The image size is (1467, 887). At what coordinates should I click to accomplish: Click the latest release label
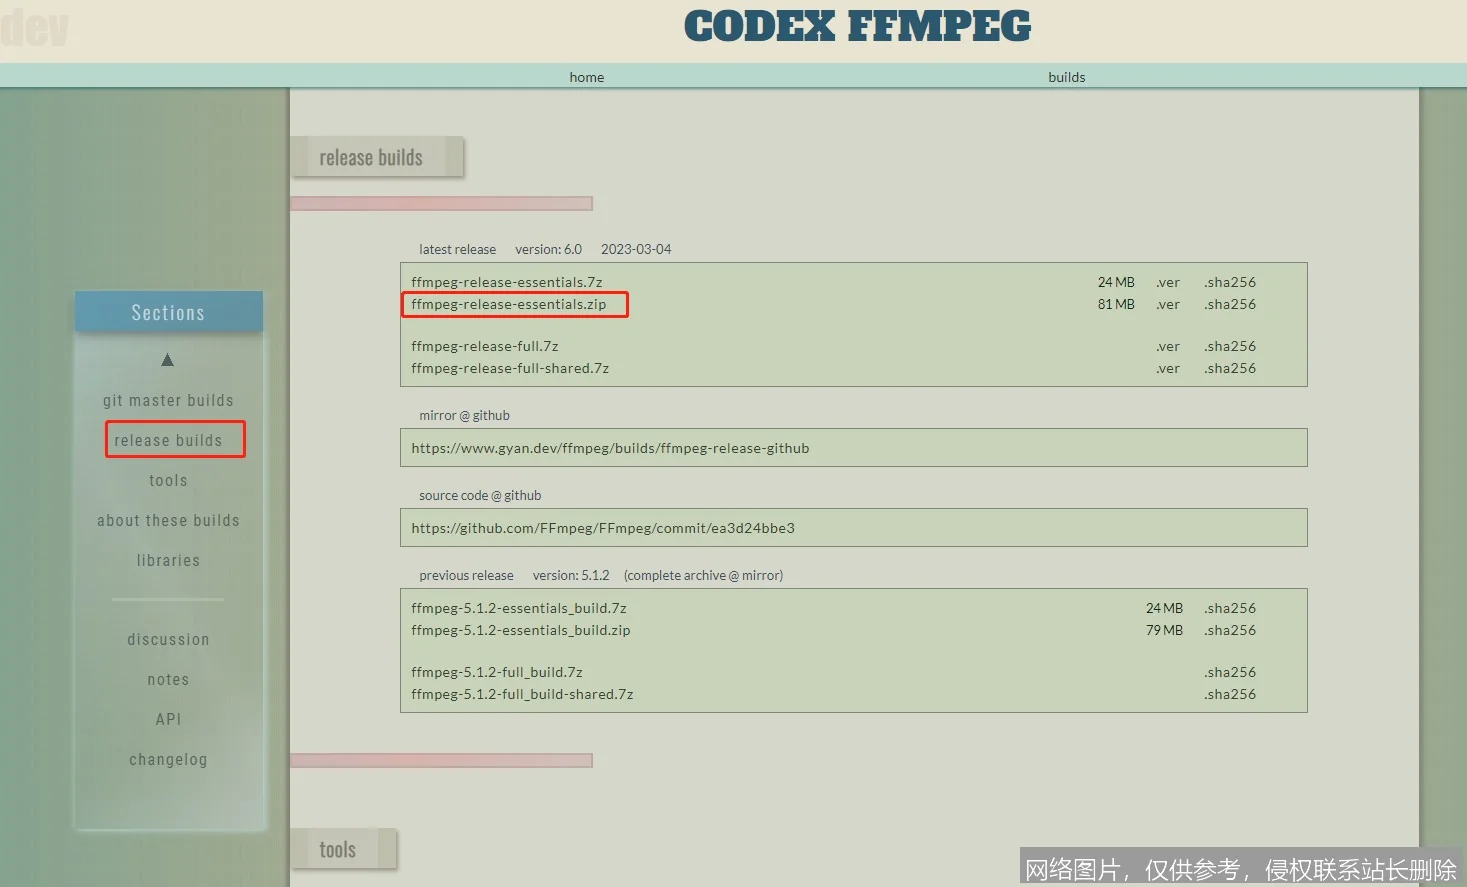click(457, 249)
